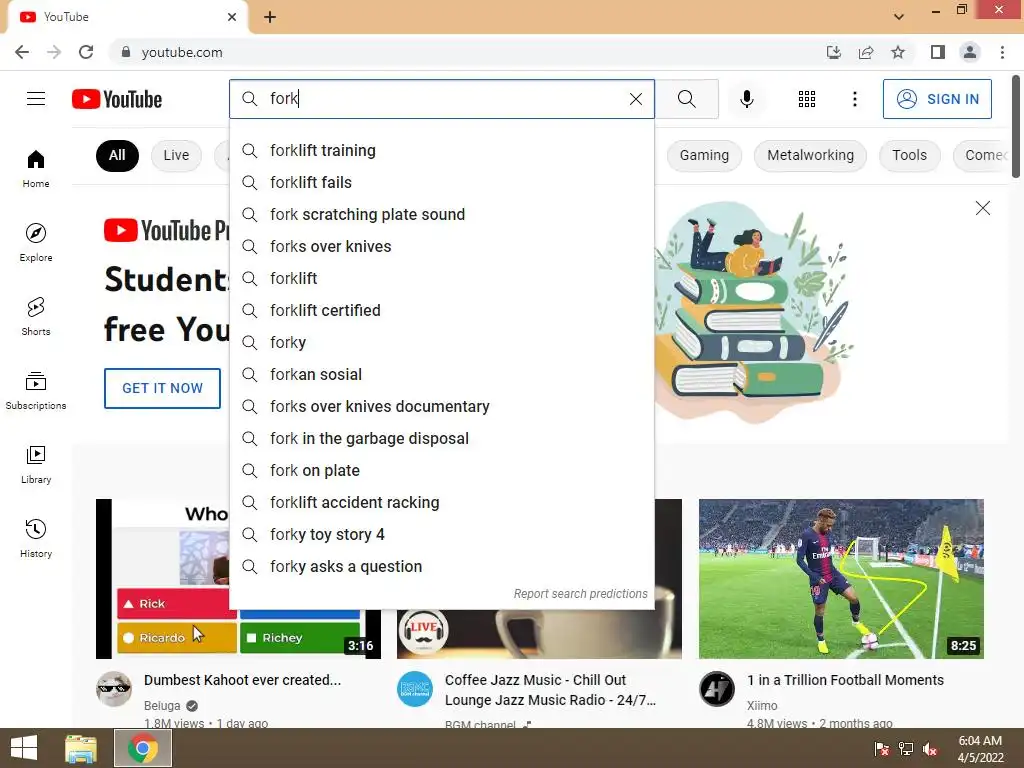Select the All filter chip

pyautogui.click(x=117, y=155)
